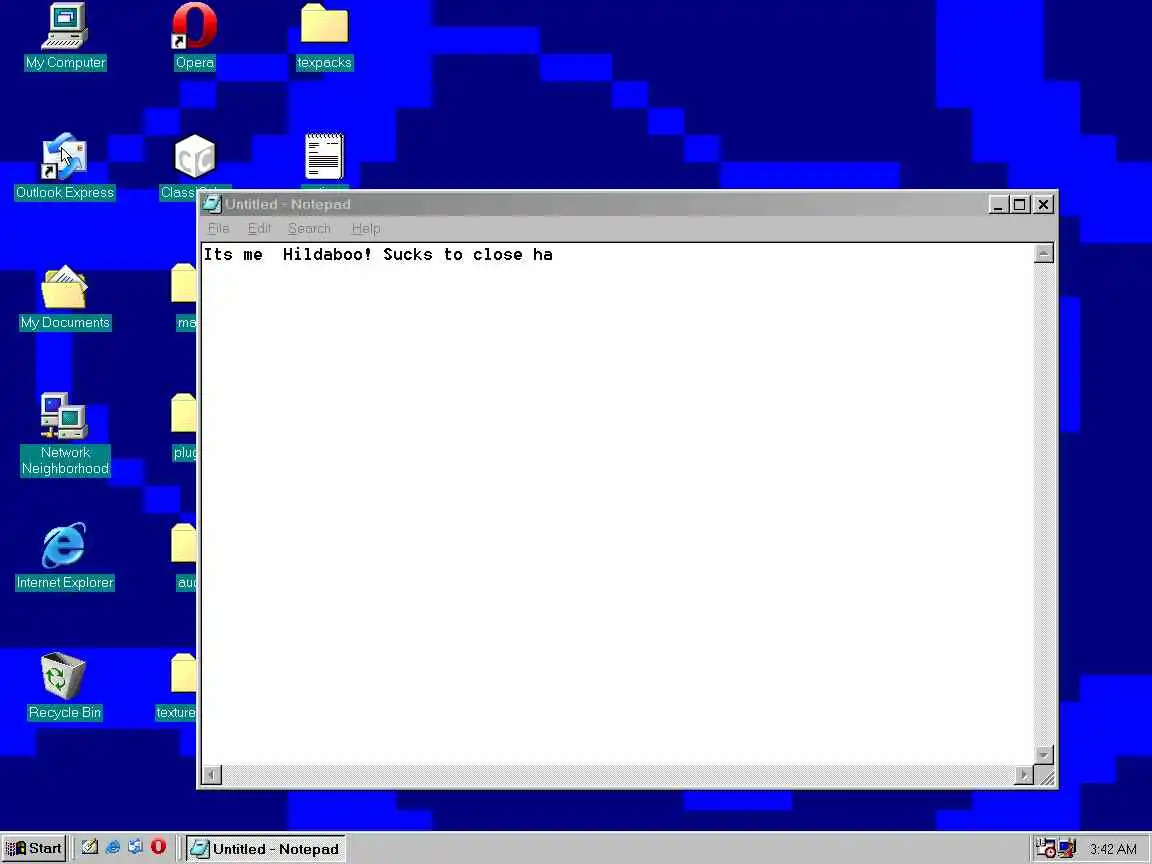Click the second system tray icon
The height and width of the screenshot is (864, 1152).
pos(1067,849)
